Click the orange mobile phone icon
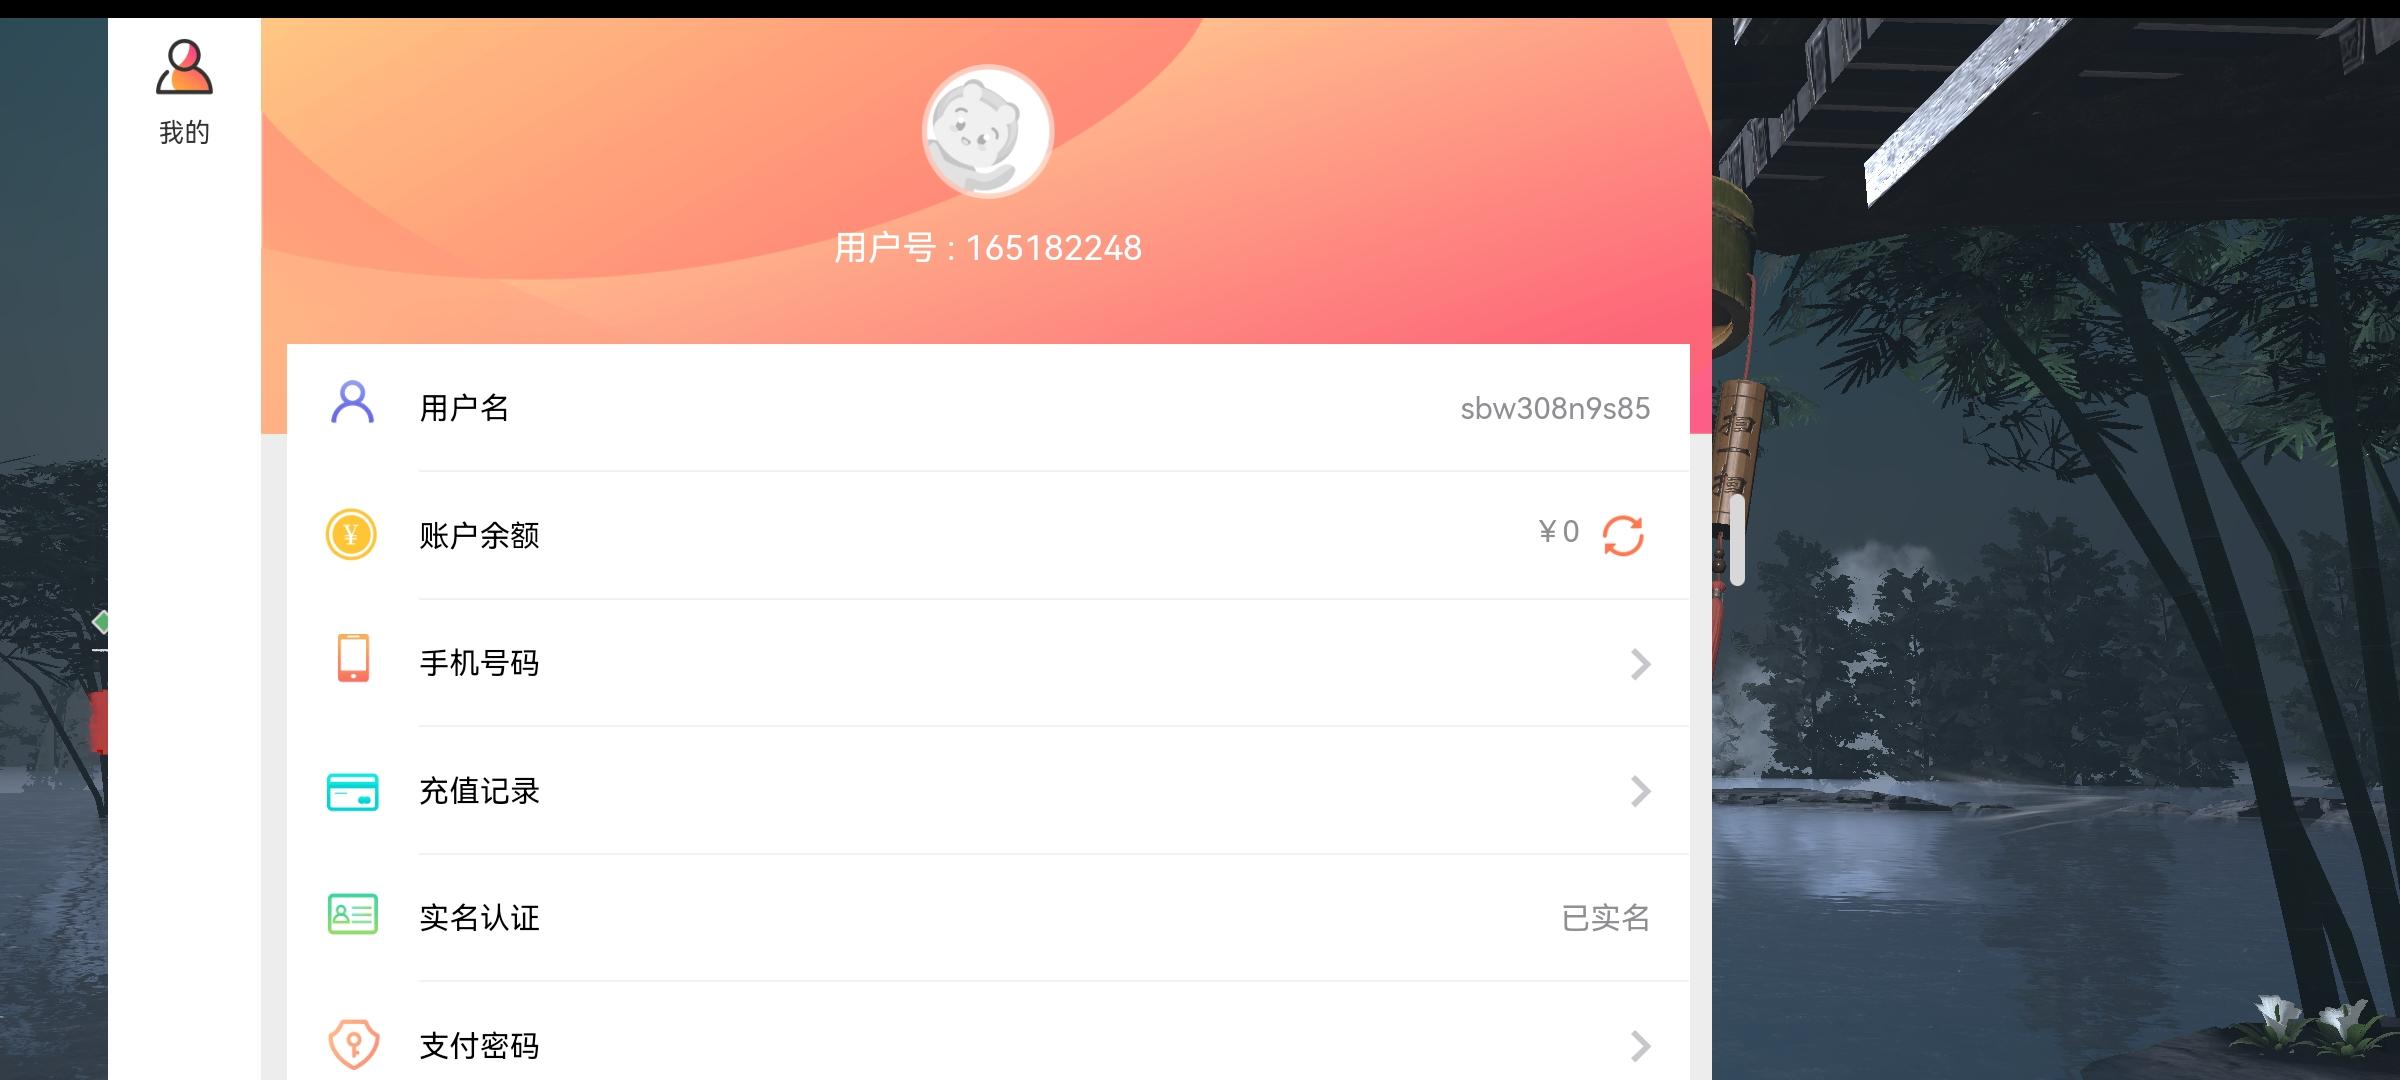Image resolution: width=2400 pixels, height=1080 pixels. coord(353,658)
